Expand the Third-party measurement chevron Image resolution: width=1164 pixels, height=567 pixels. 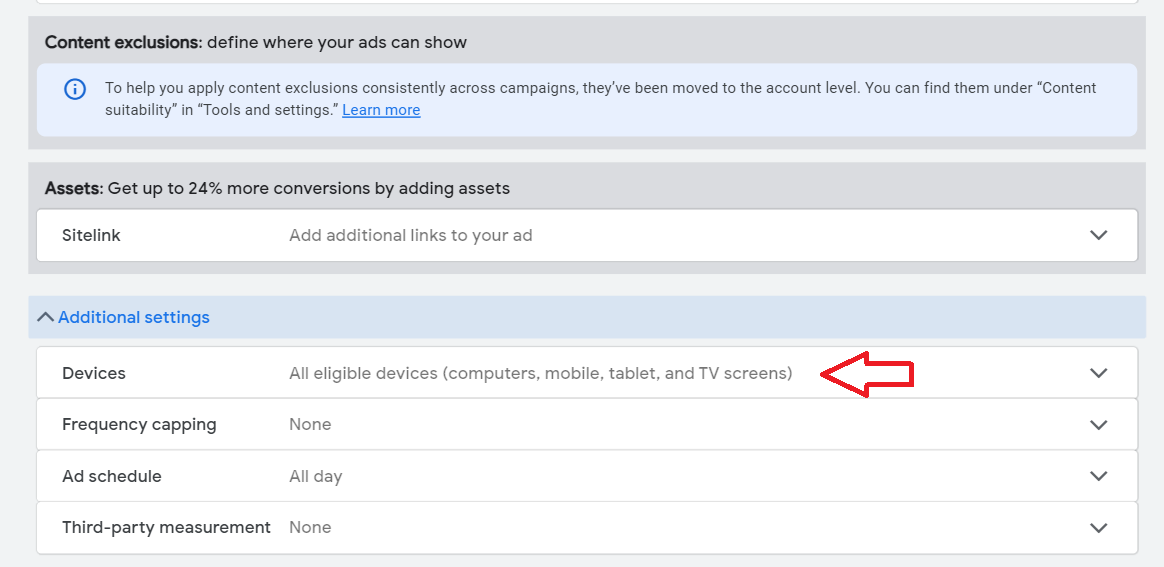click(1098, 528)
